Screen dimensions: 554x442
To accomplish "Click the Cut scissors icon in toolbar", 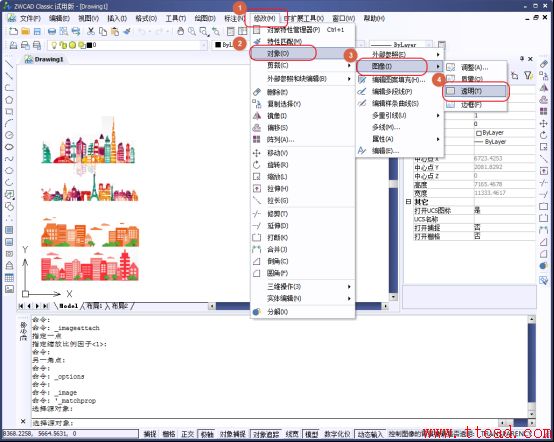I will click(x=91, y=31).
